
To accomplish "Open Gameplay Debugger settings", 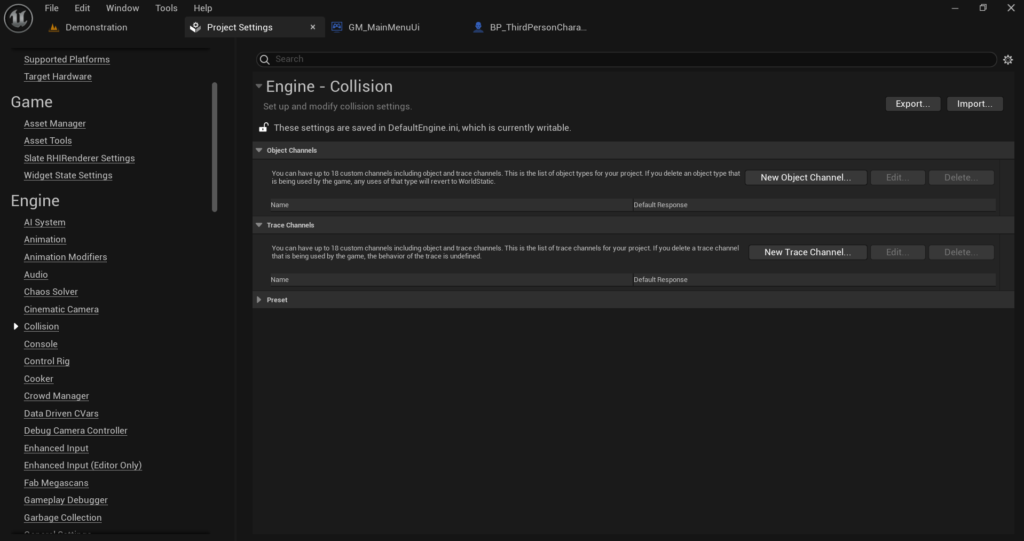I will (66, 500).
